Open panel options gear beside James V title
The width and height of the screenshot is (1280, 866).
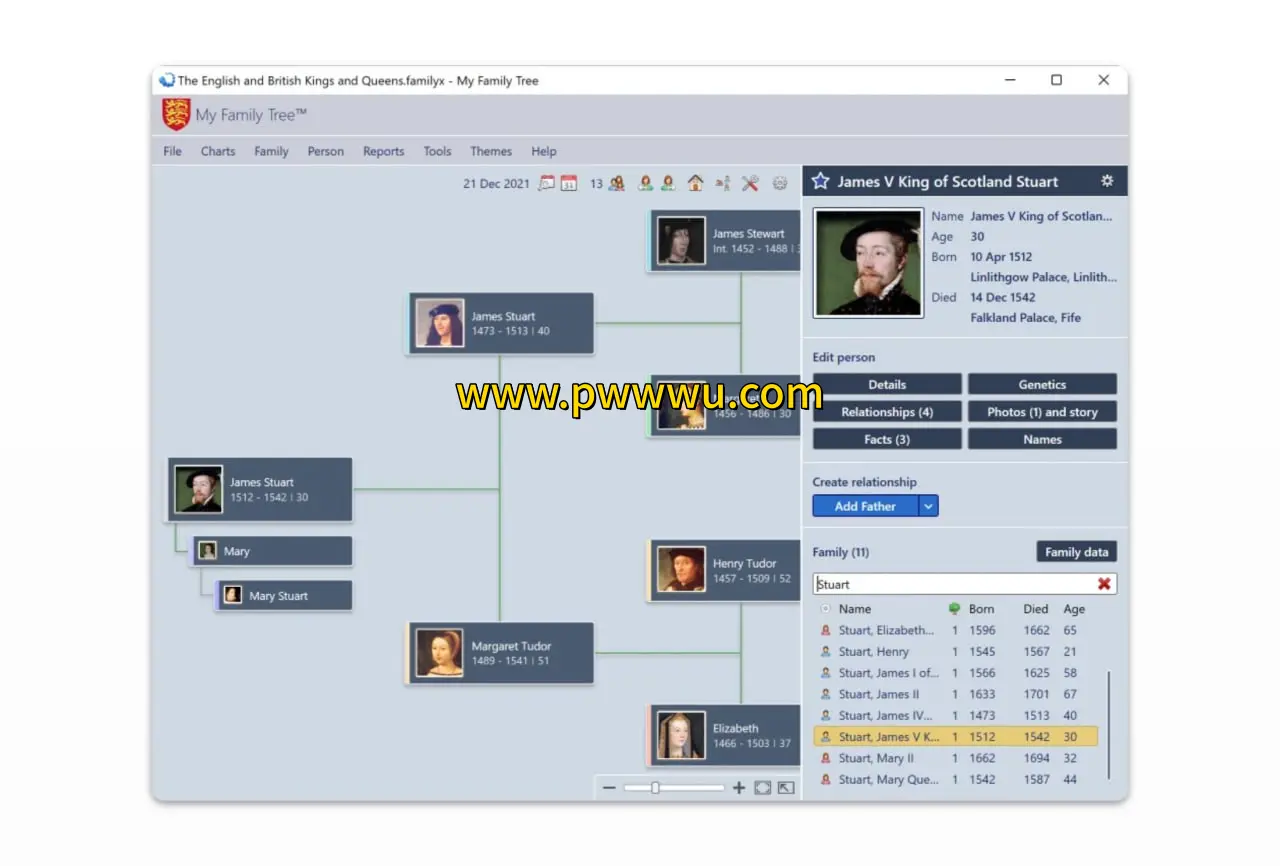(x=1106, y=181)
